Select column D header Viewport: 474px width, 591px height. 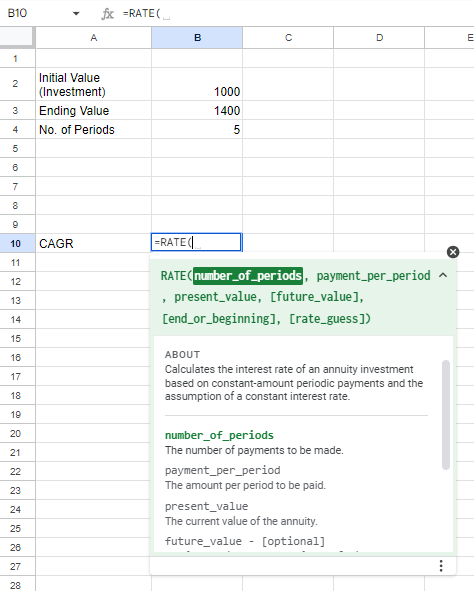(379, 38)
